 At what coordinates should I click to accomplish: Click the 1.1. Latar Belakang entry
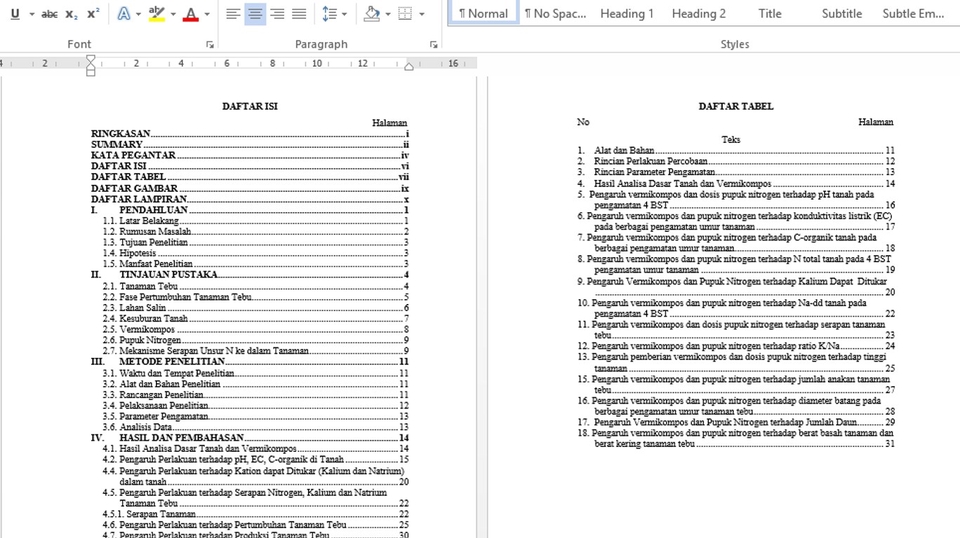tap(255, 221)
